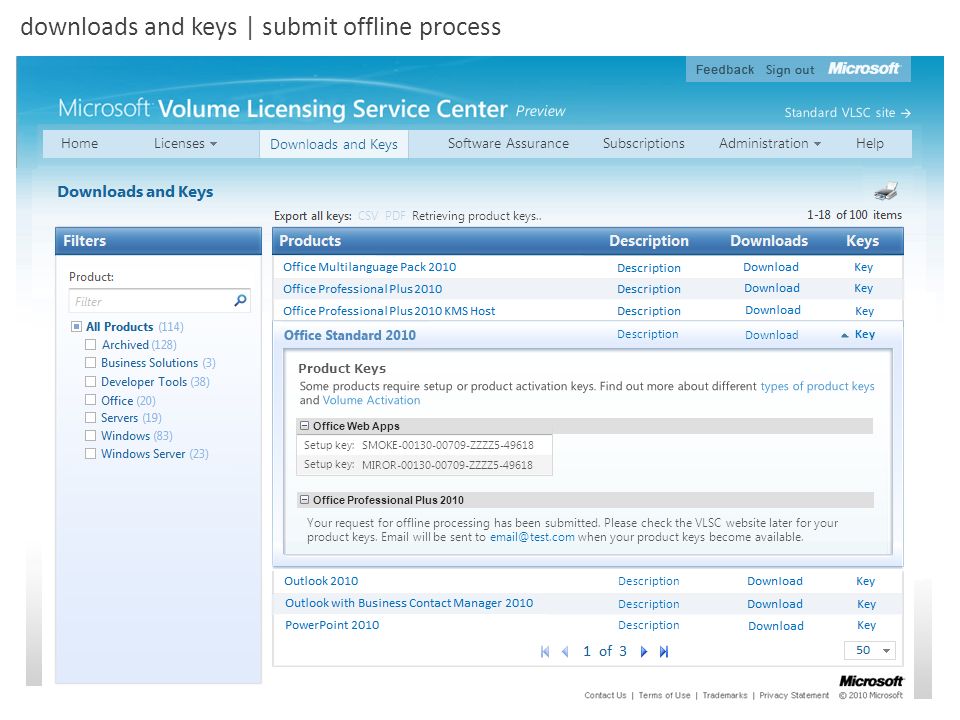Click the filter search magnifier icon

(x=241, y=300)
